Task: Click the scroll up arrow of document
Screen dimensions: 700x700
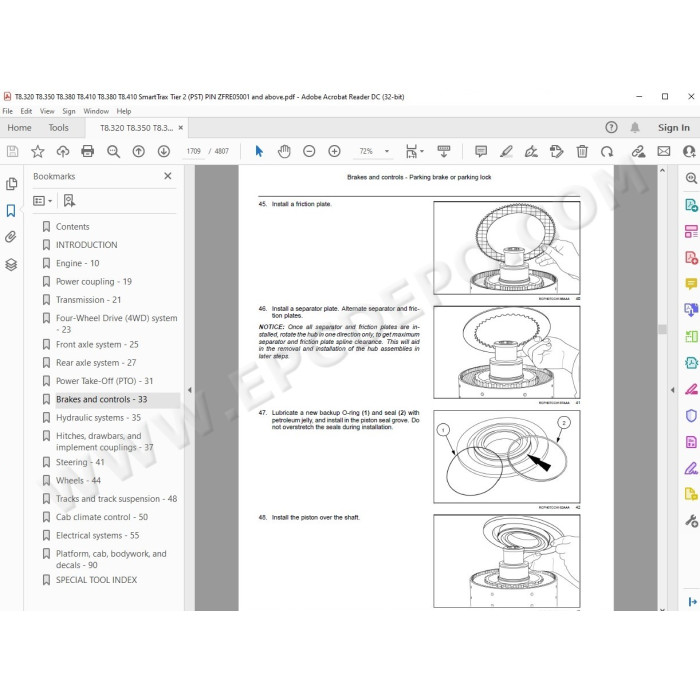Action: [x=662, y=170]
